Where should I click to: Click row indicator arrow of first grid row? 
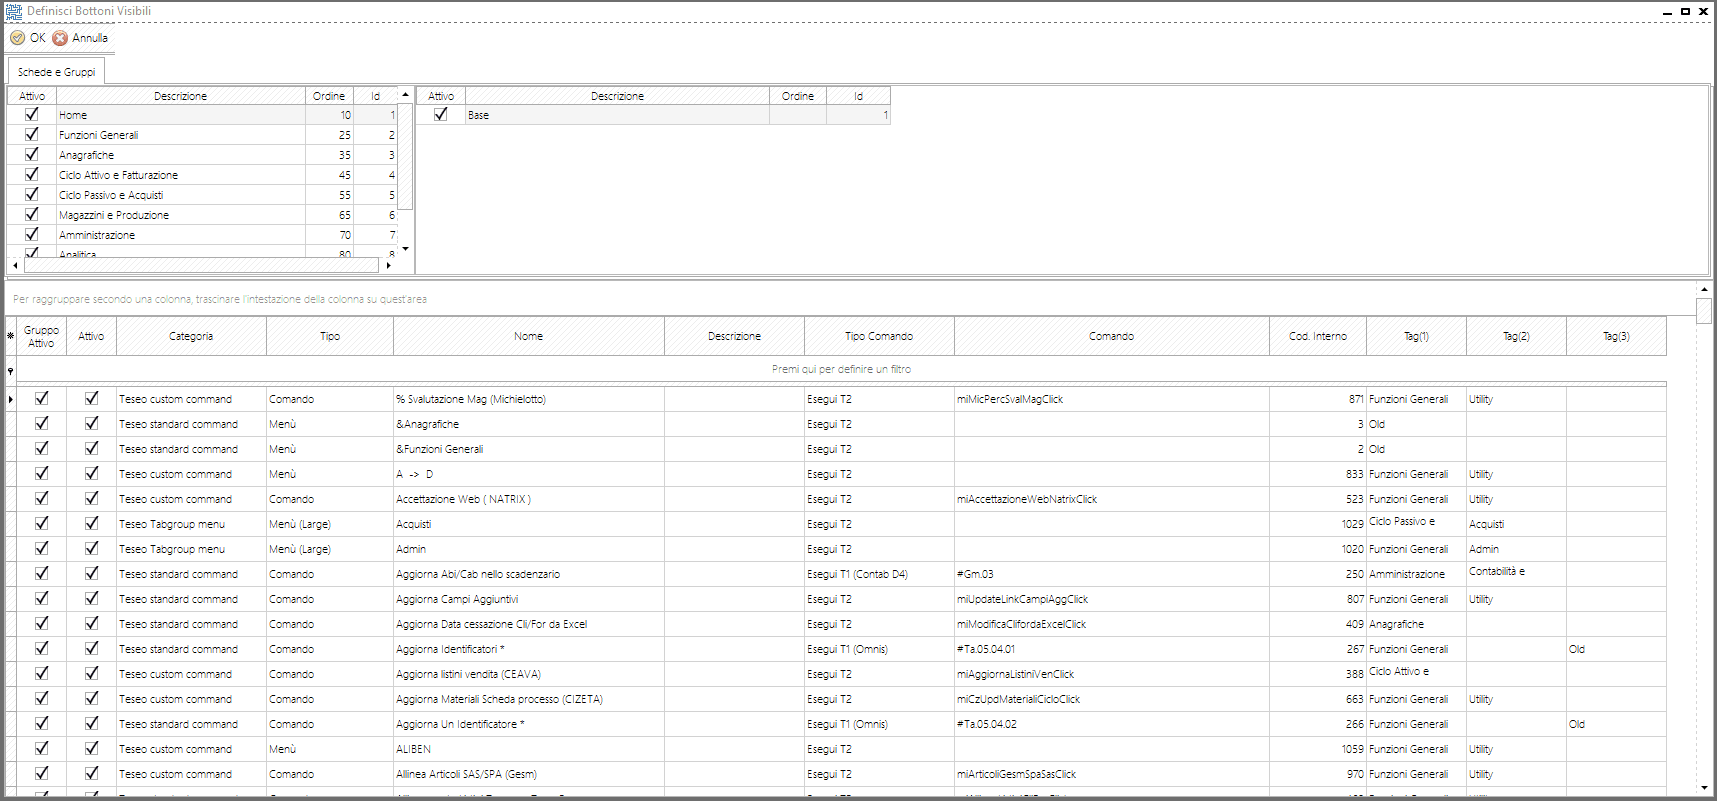tap(11, 399)
